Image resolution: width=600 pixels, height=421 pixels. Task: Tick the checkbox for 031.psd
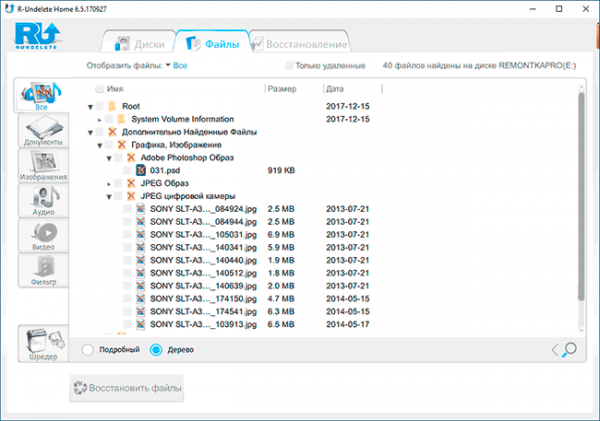point(127,170)
